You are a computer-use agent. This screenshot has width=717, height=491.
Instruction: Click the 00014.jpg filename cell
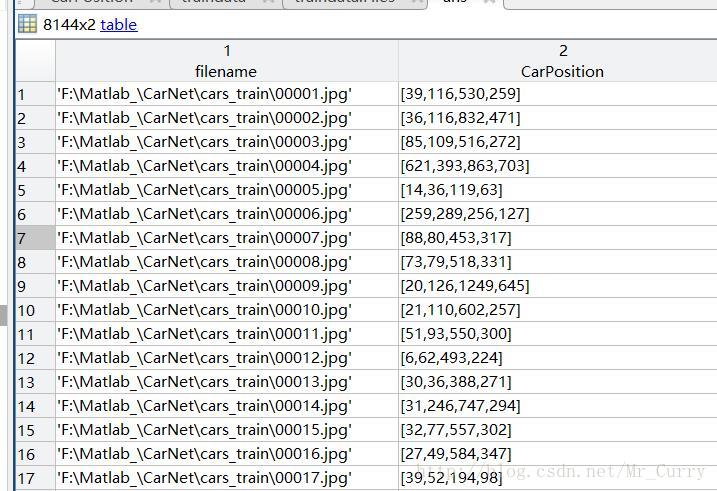pos(227,406)
